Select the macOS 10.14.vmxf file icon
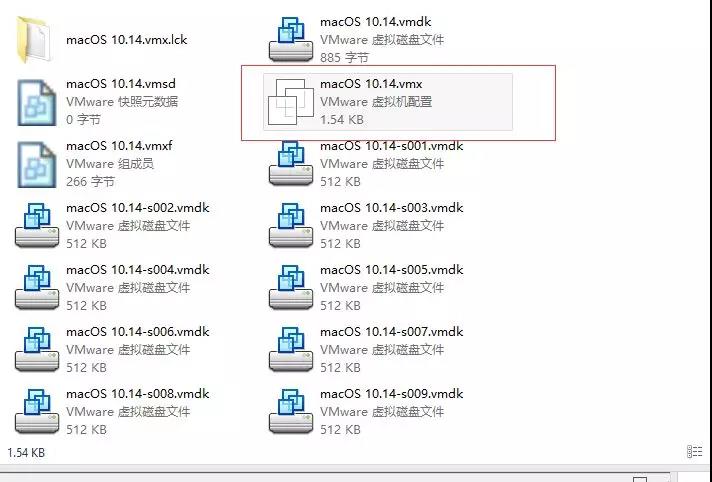The image size is (712, 482). click(x=37, y=164)
